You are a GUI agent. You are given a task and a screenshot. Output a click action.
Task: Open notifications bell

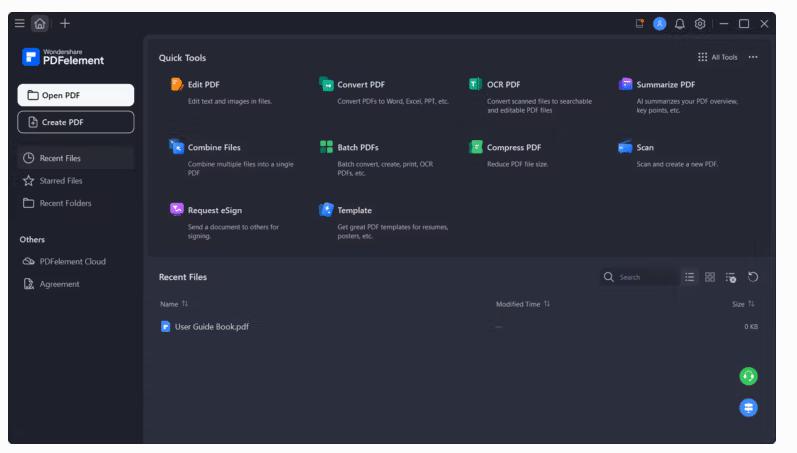(680, 23)
